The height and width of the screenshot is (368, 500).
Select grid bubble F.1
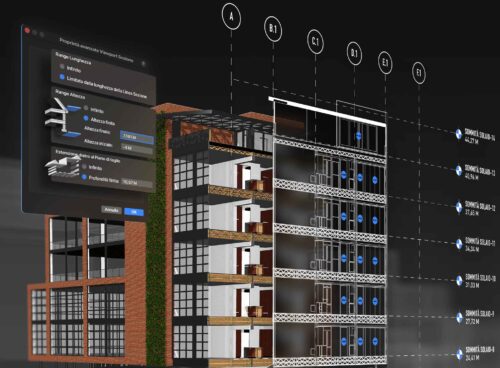[419, 72]
